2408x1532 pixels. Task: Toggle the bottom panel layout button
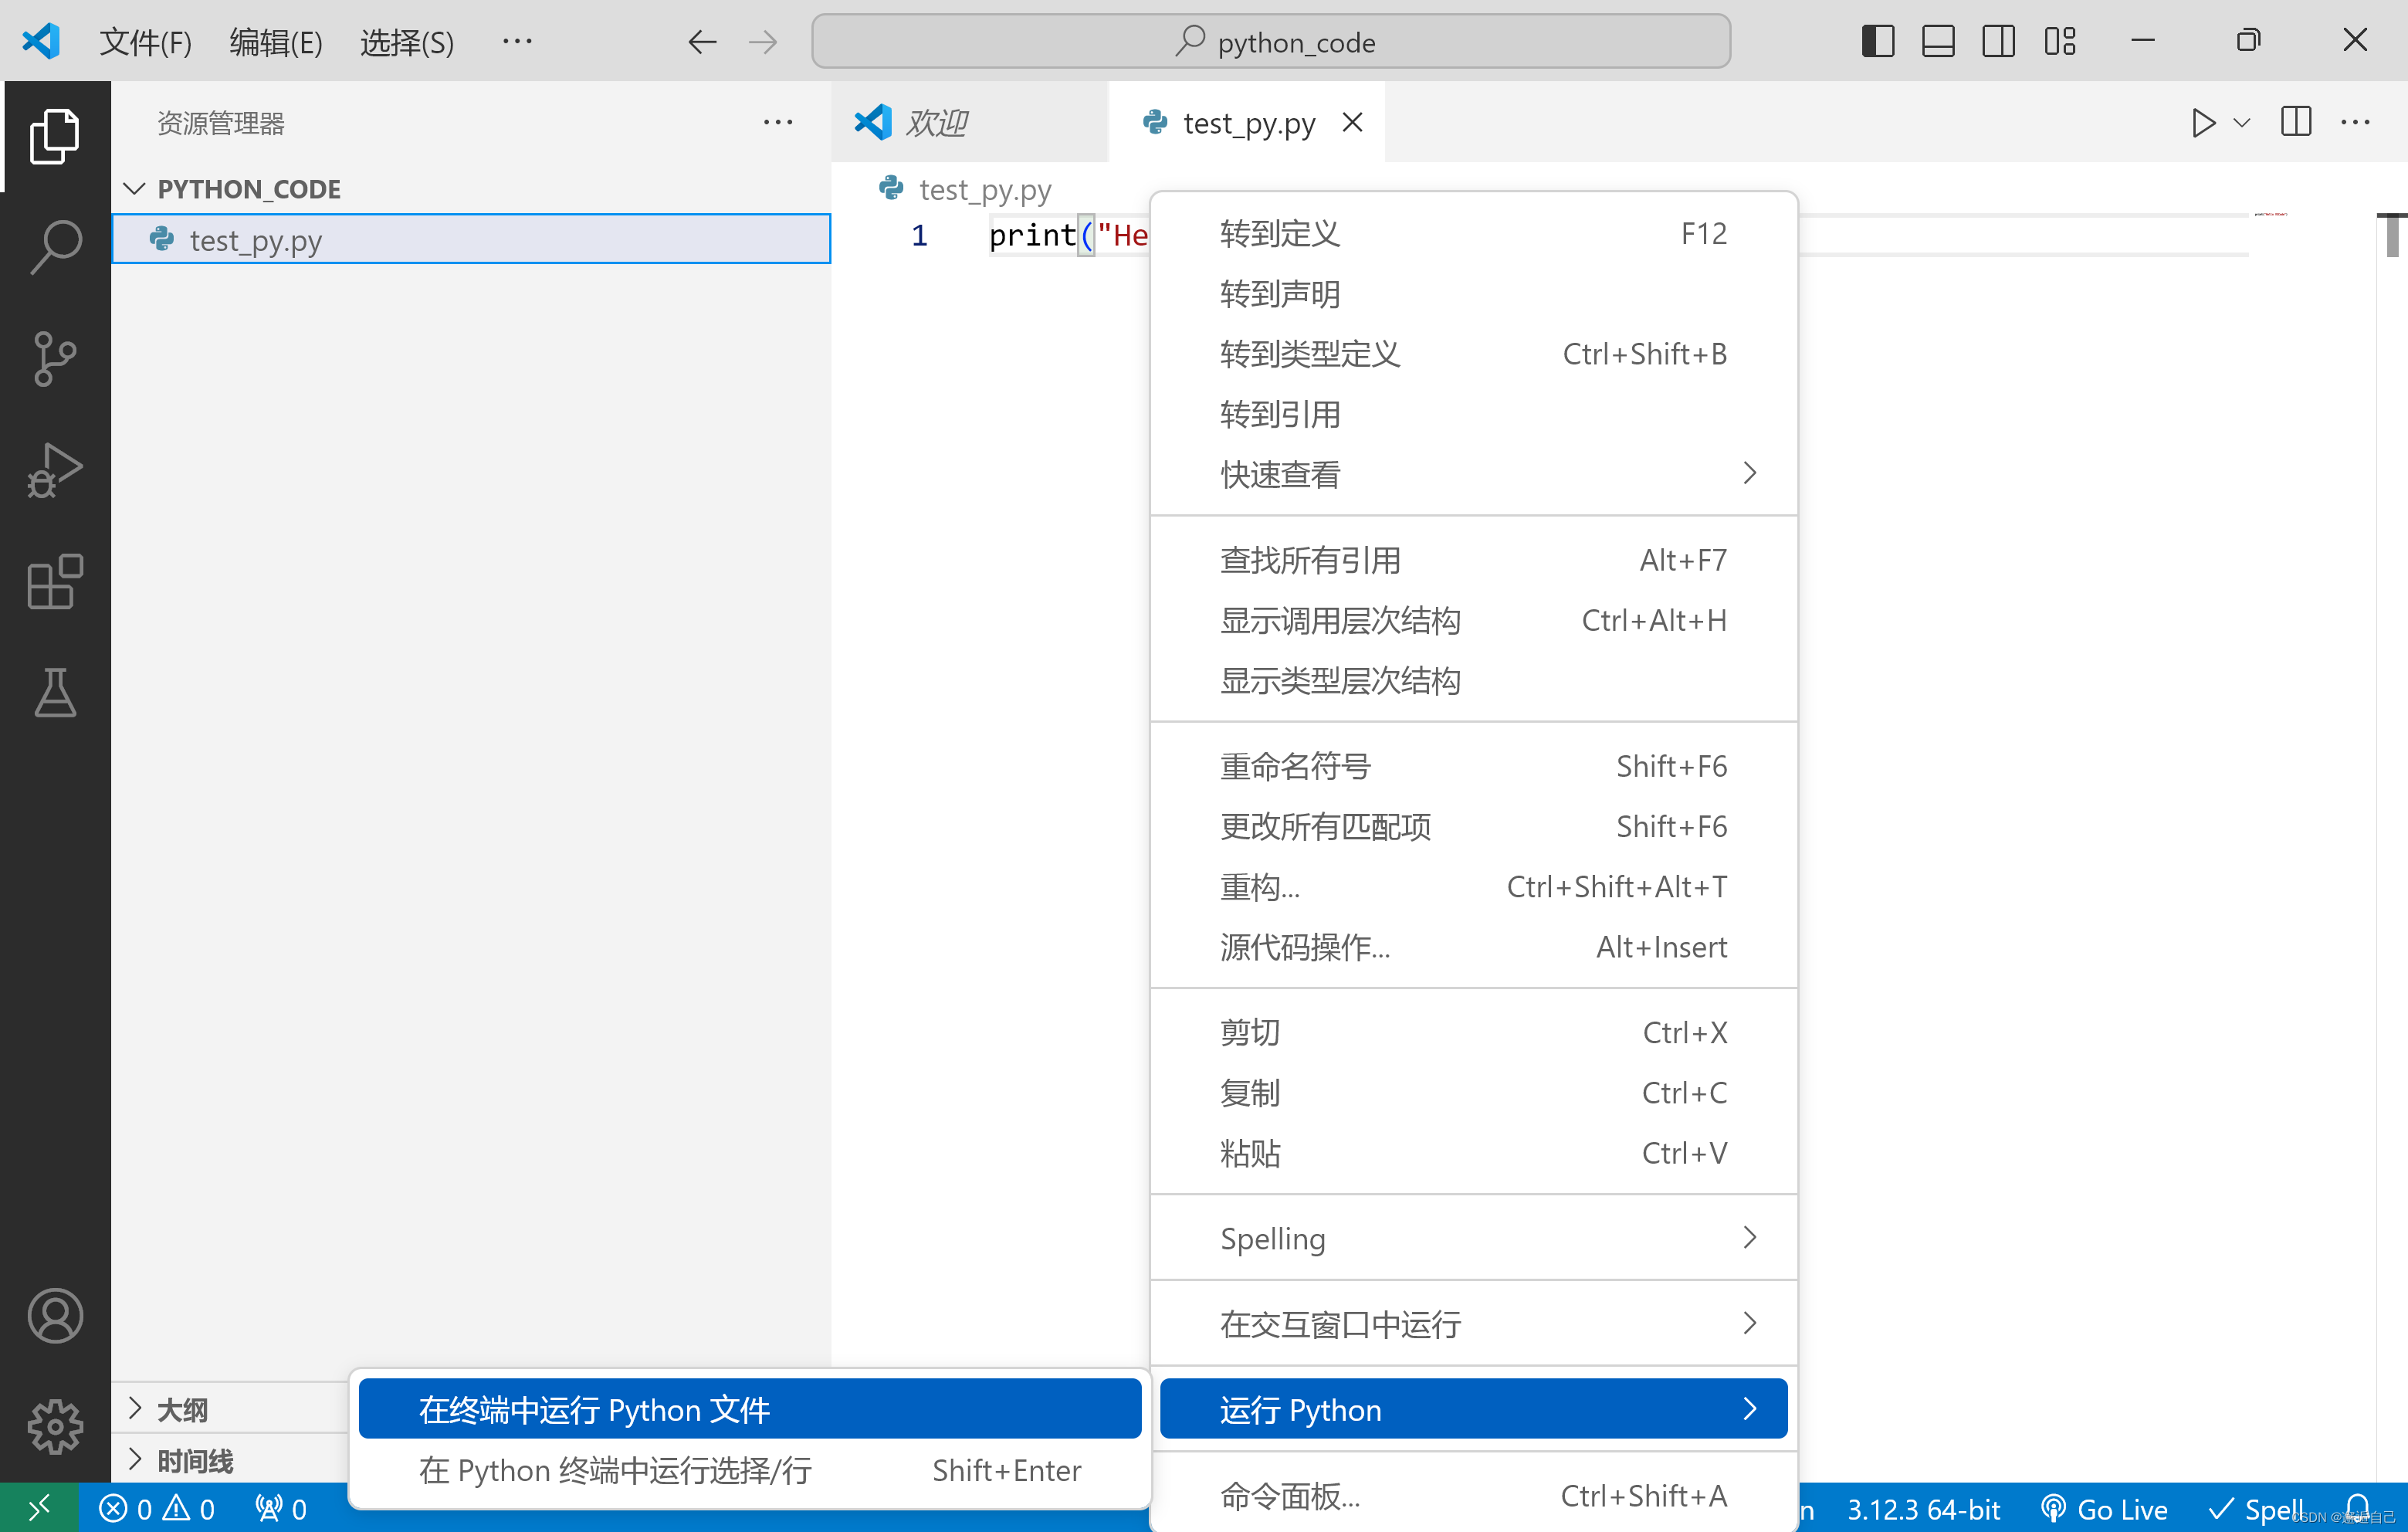[1937, 41]
